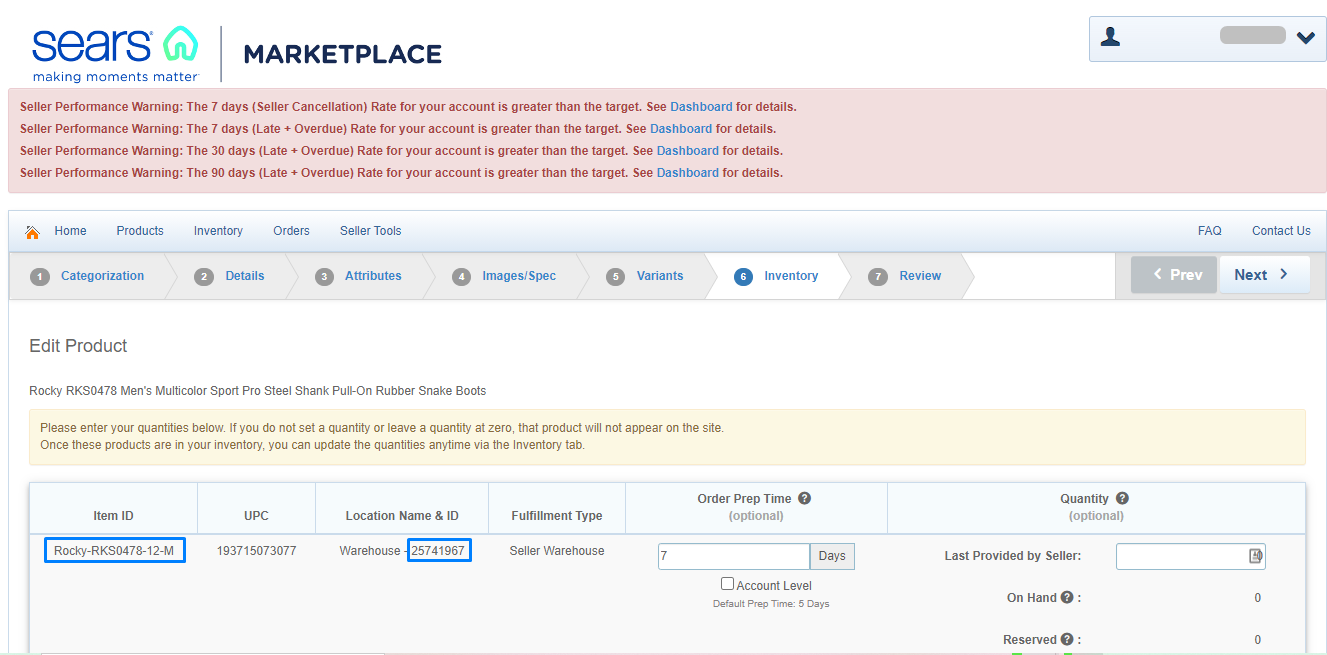Screen dimensions: 1327x655
Task: Click the icon inside Last Provided field
Action: pyautogui.click(x=1255, y=556)
